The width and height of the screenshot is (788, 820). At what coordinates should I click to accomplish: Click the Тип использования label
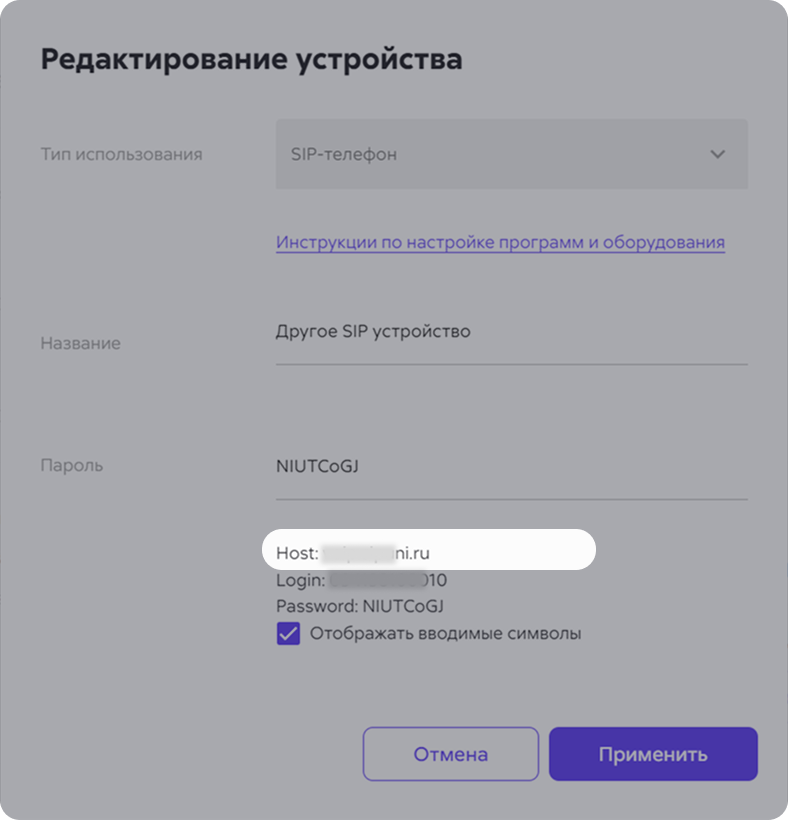pos(121,154)
